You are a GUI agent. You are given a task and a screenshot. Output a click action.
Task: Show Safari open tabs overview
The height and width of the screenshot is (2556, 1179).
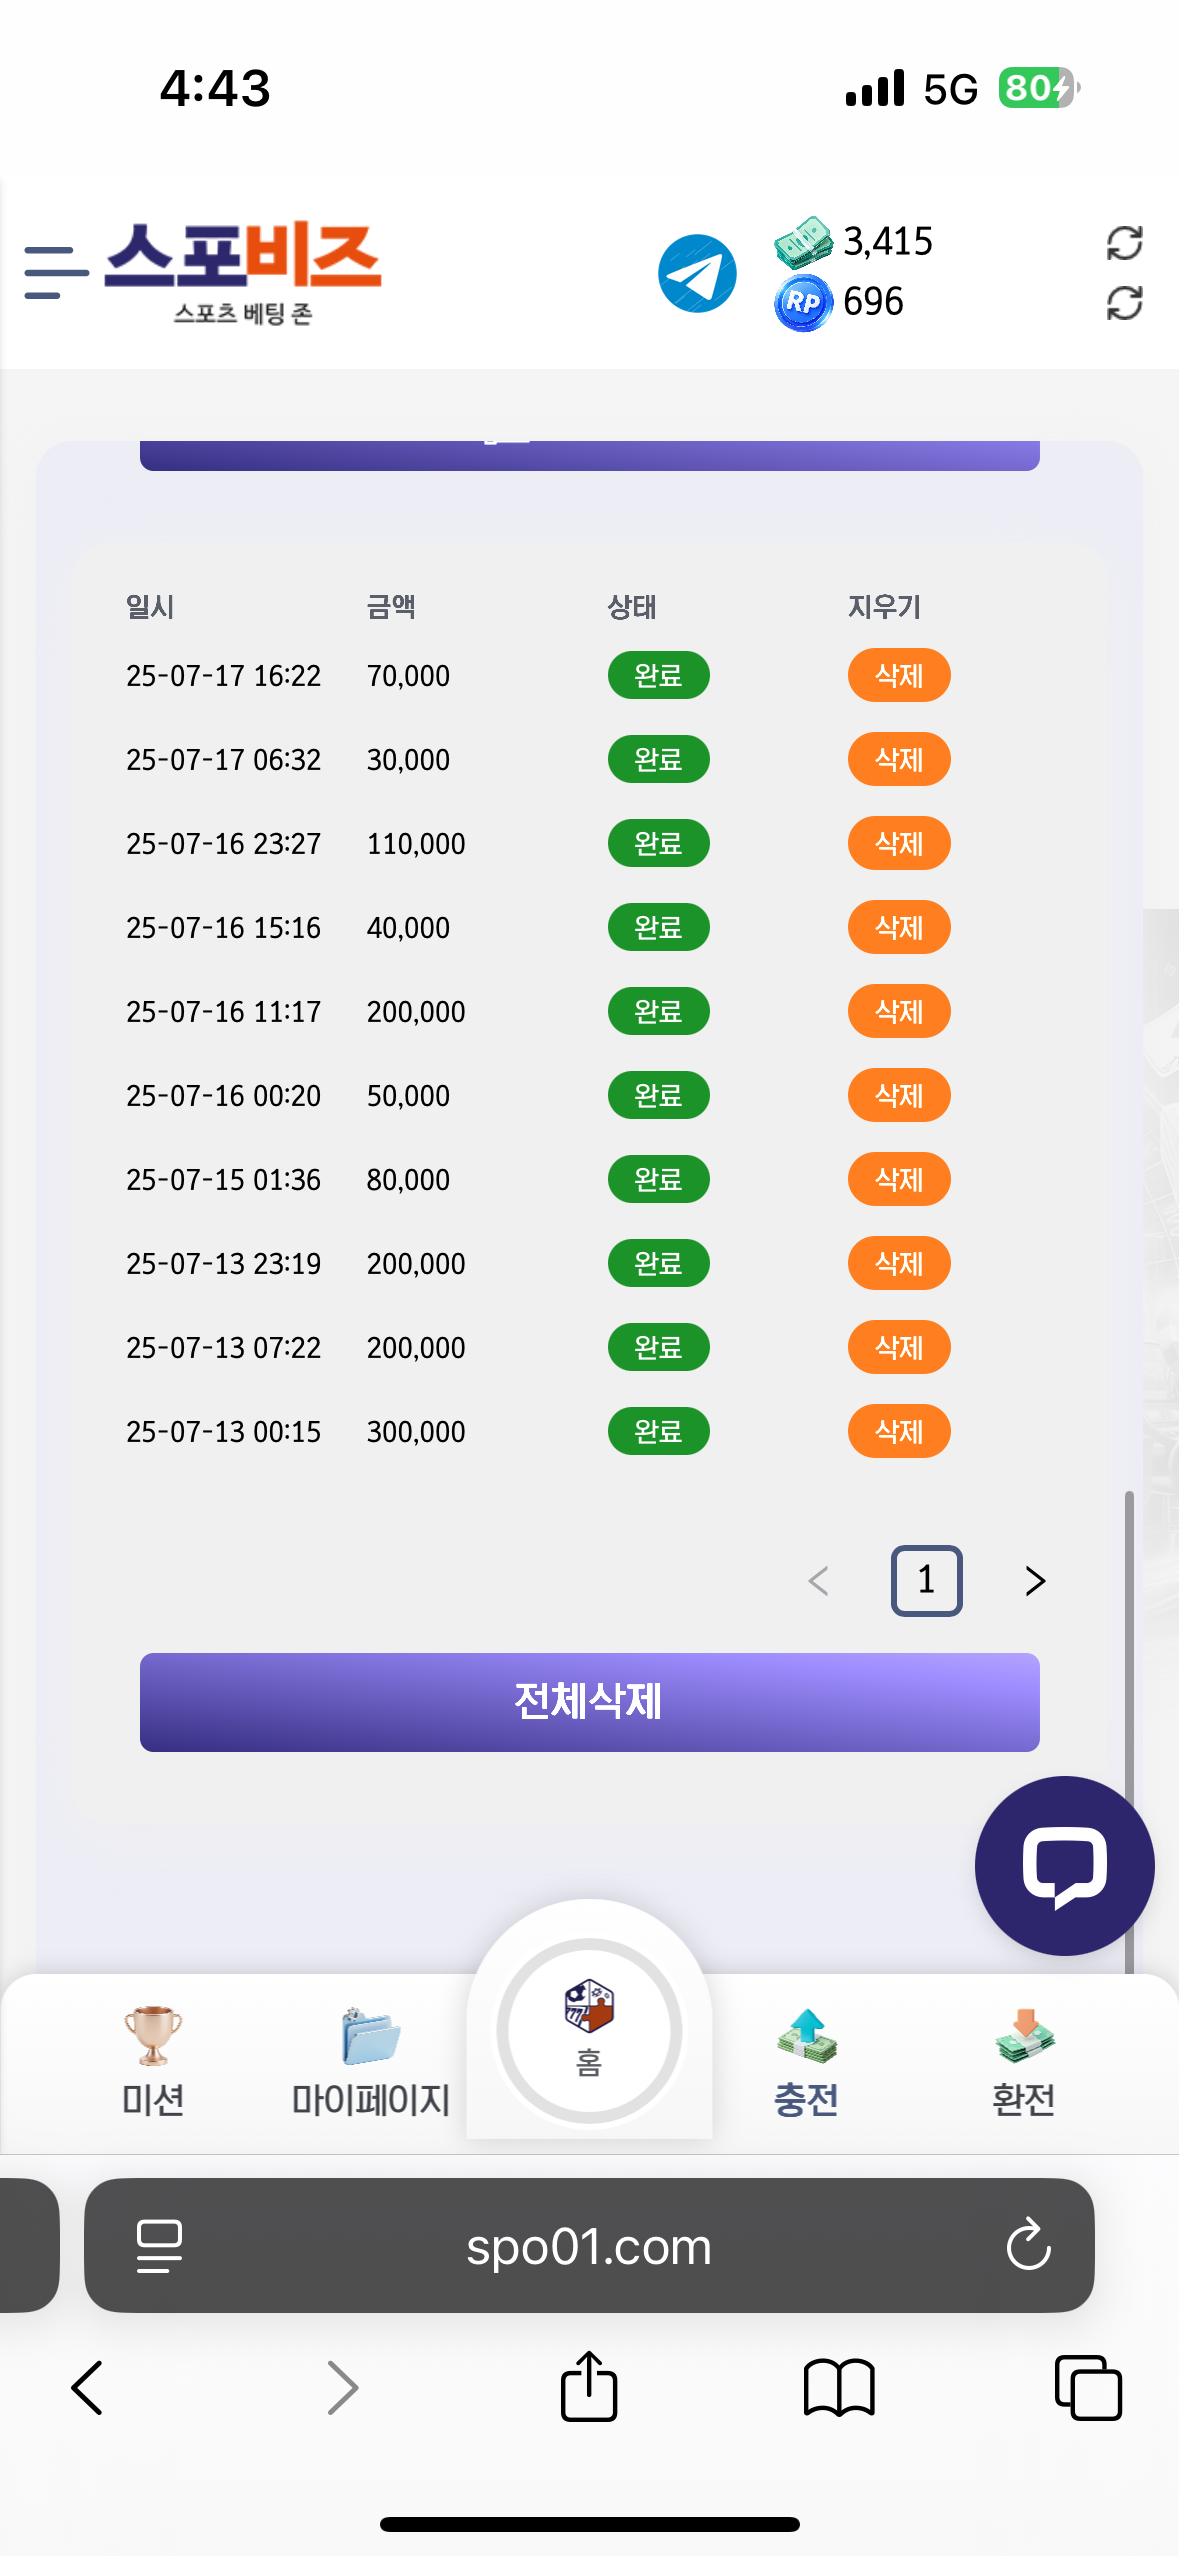(1088, 2388)
